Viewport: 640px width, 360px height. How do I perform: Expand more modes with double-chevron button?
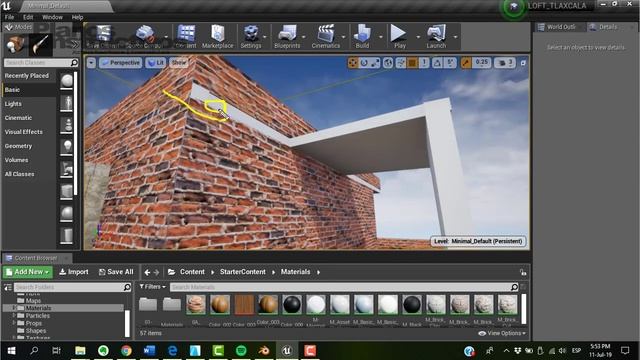pos(74,44)
